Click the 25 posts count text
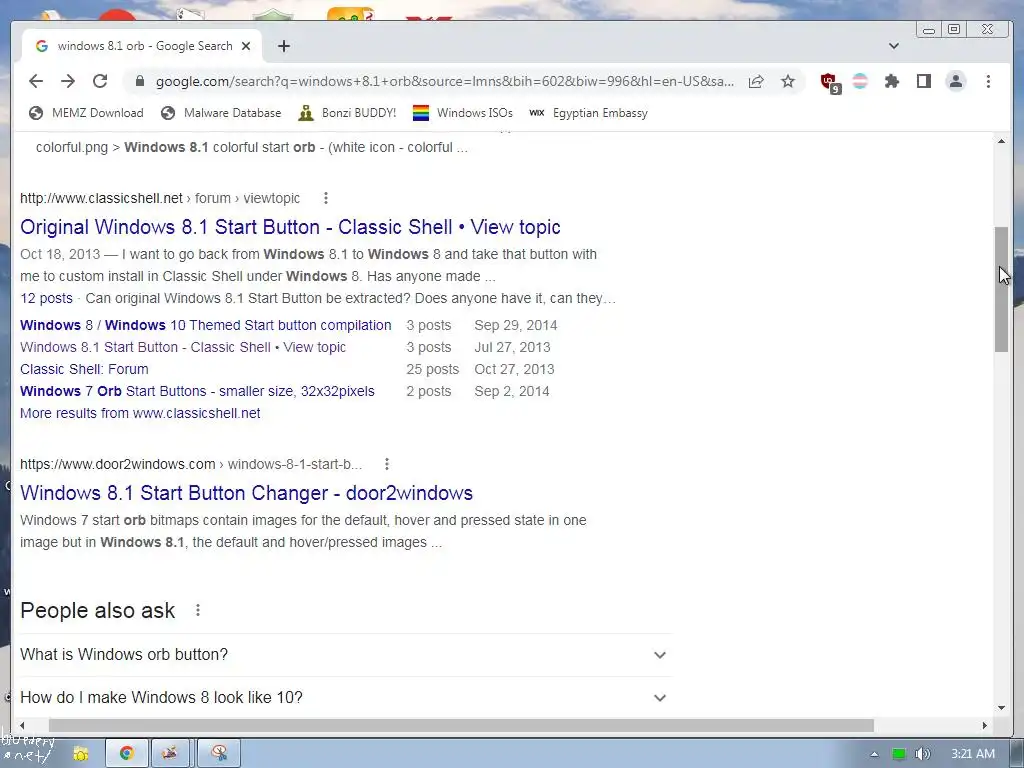Screen dimensions: 1024x768 point(432,369)
